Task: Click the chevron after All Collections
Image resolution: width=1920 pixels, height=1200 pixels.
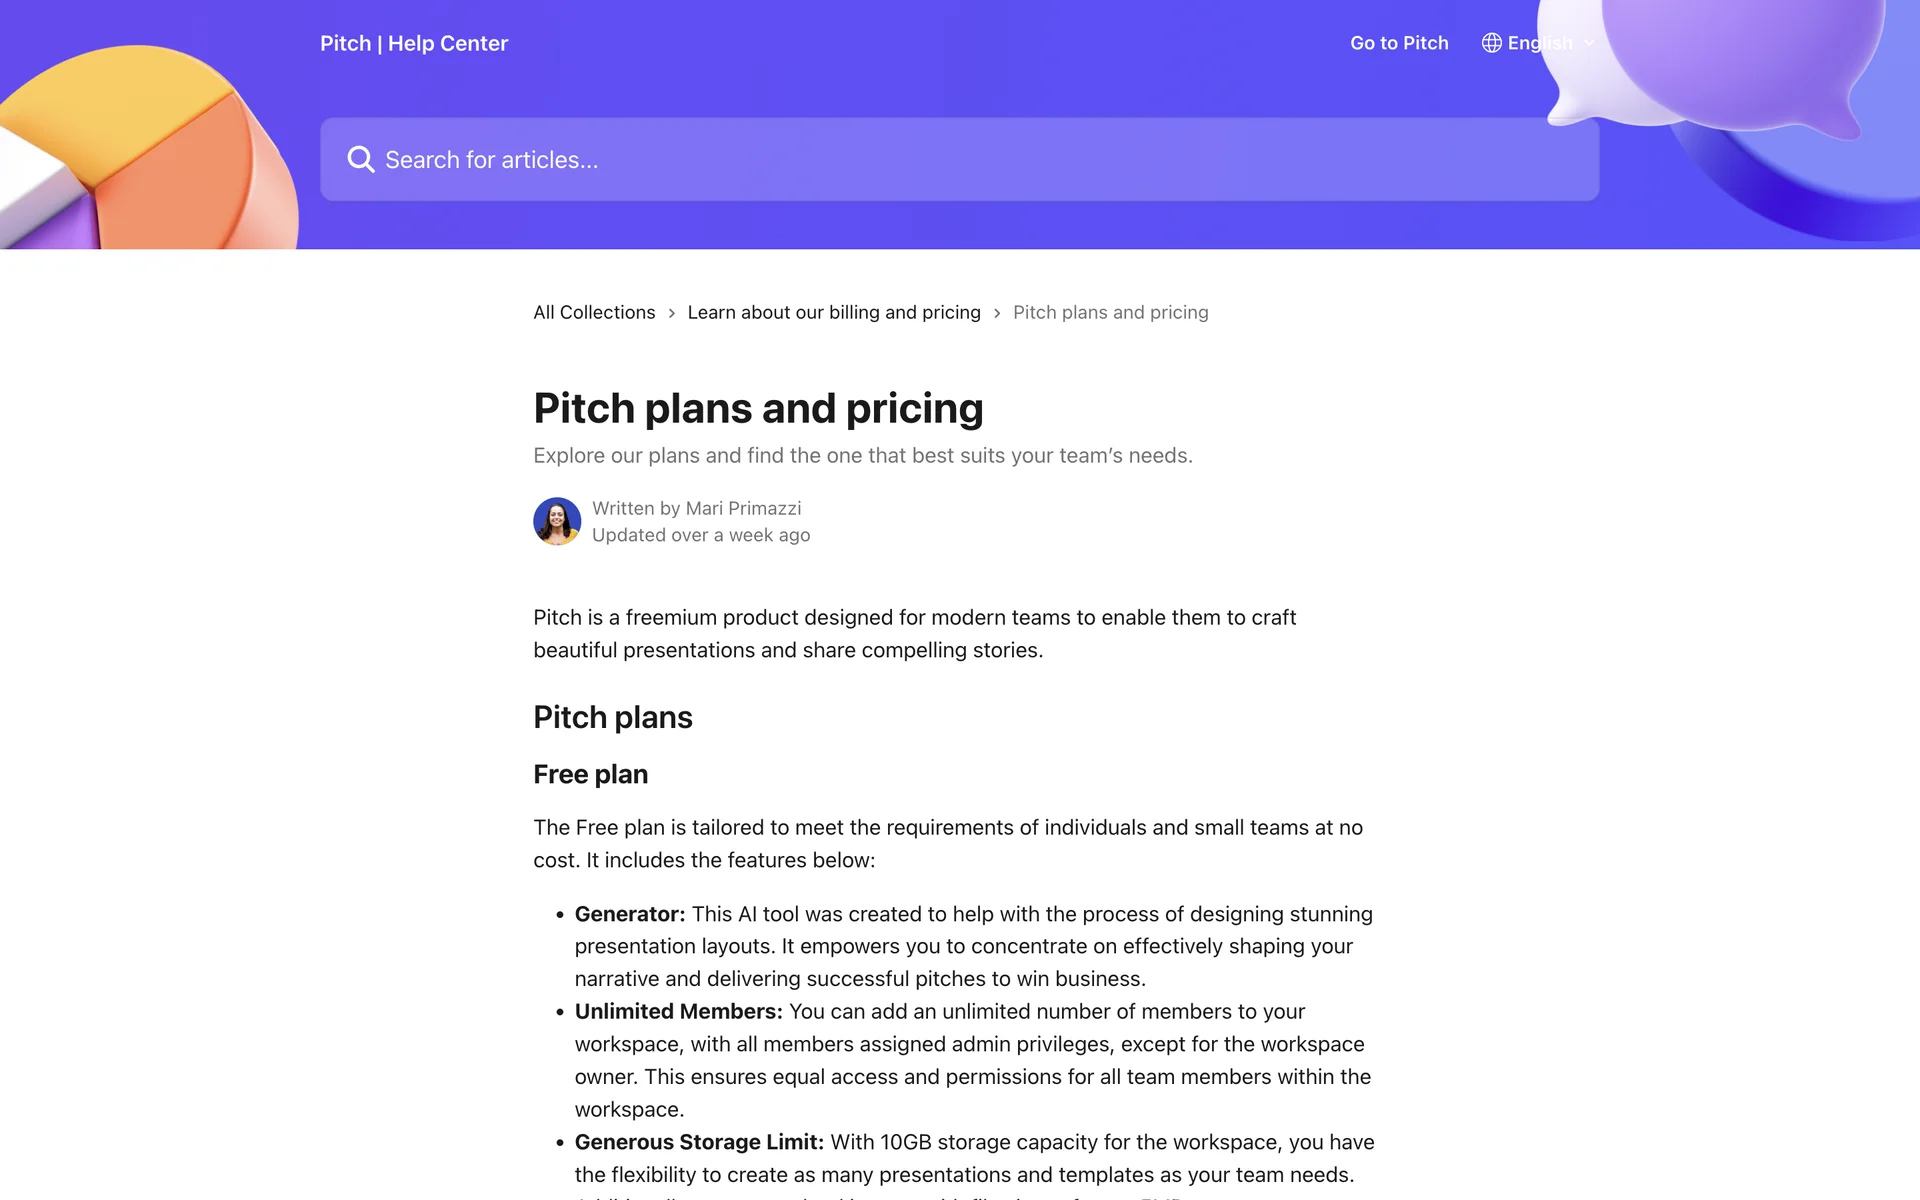Action: [672, 313]
